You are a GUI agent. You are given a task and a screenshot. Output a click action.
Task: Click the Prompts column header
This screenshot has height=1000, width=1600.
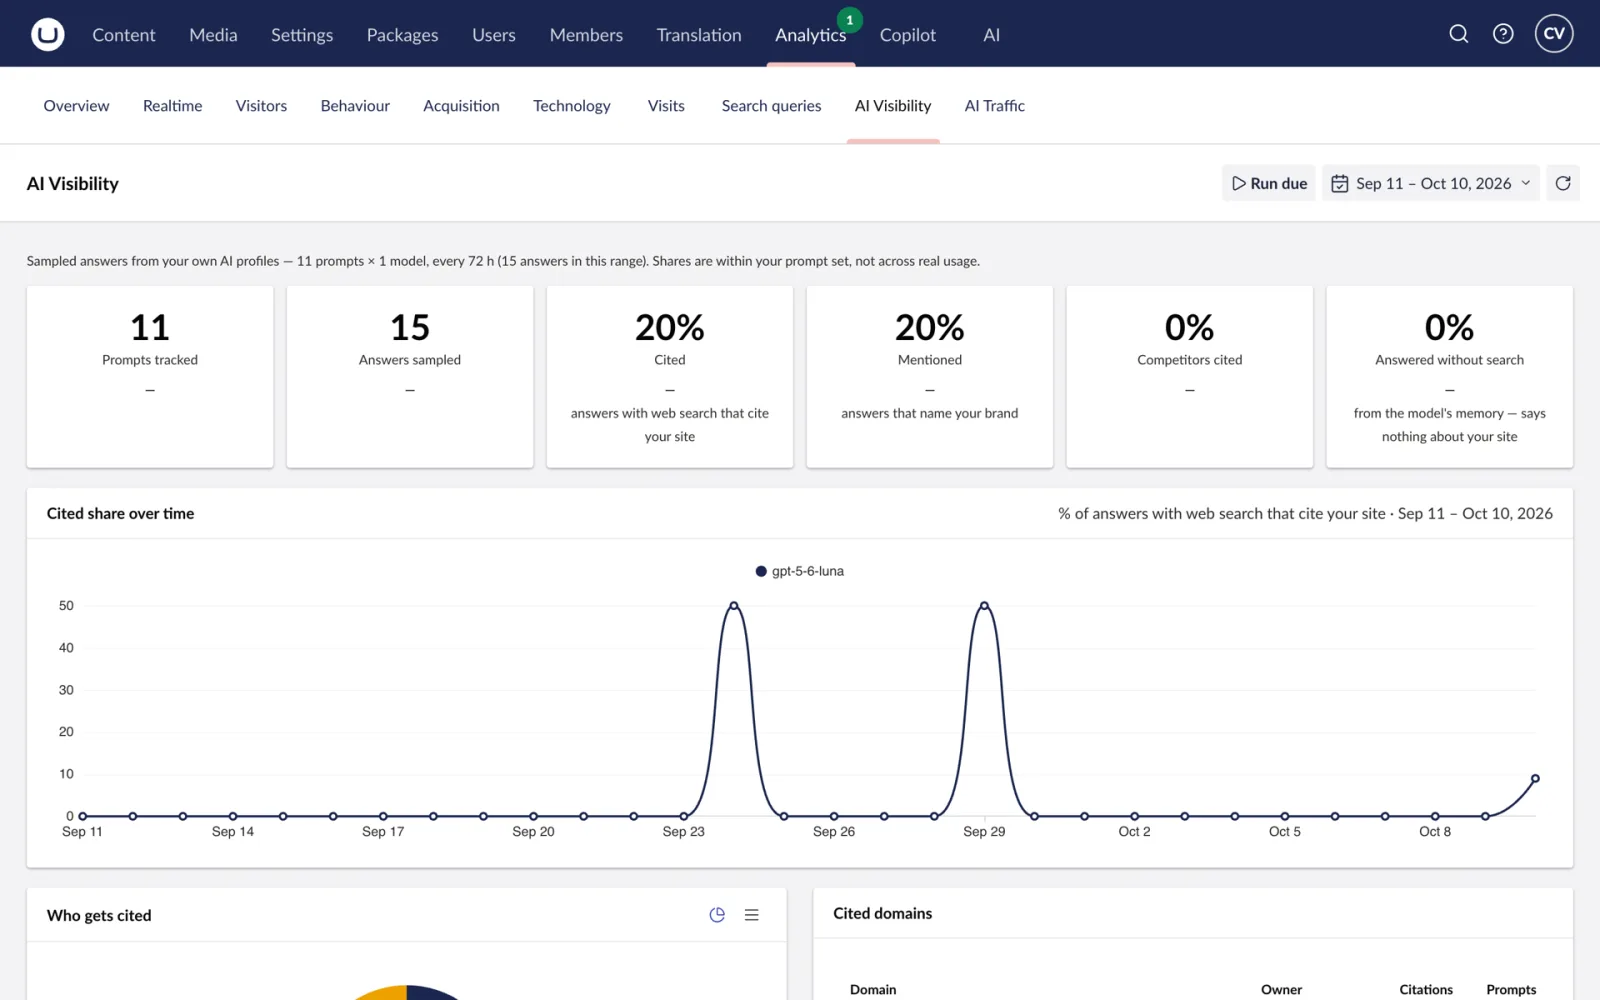[x=1511, y=989]
